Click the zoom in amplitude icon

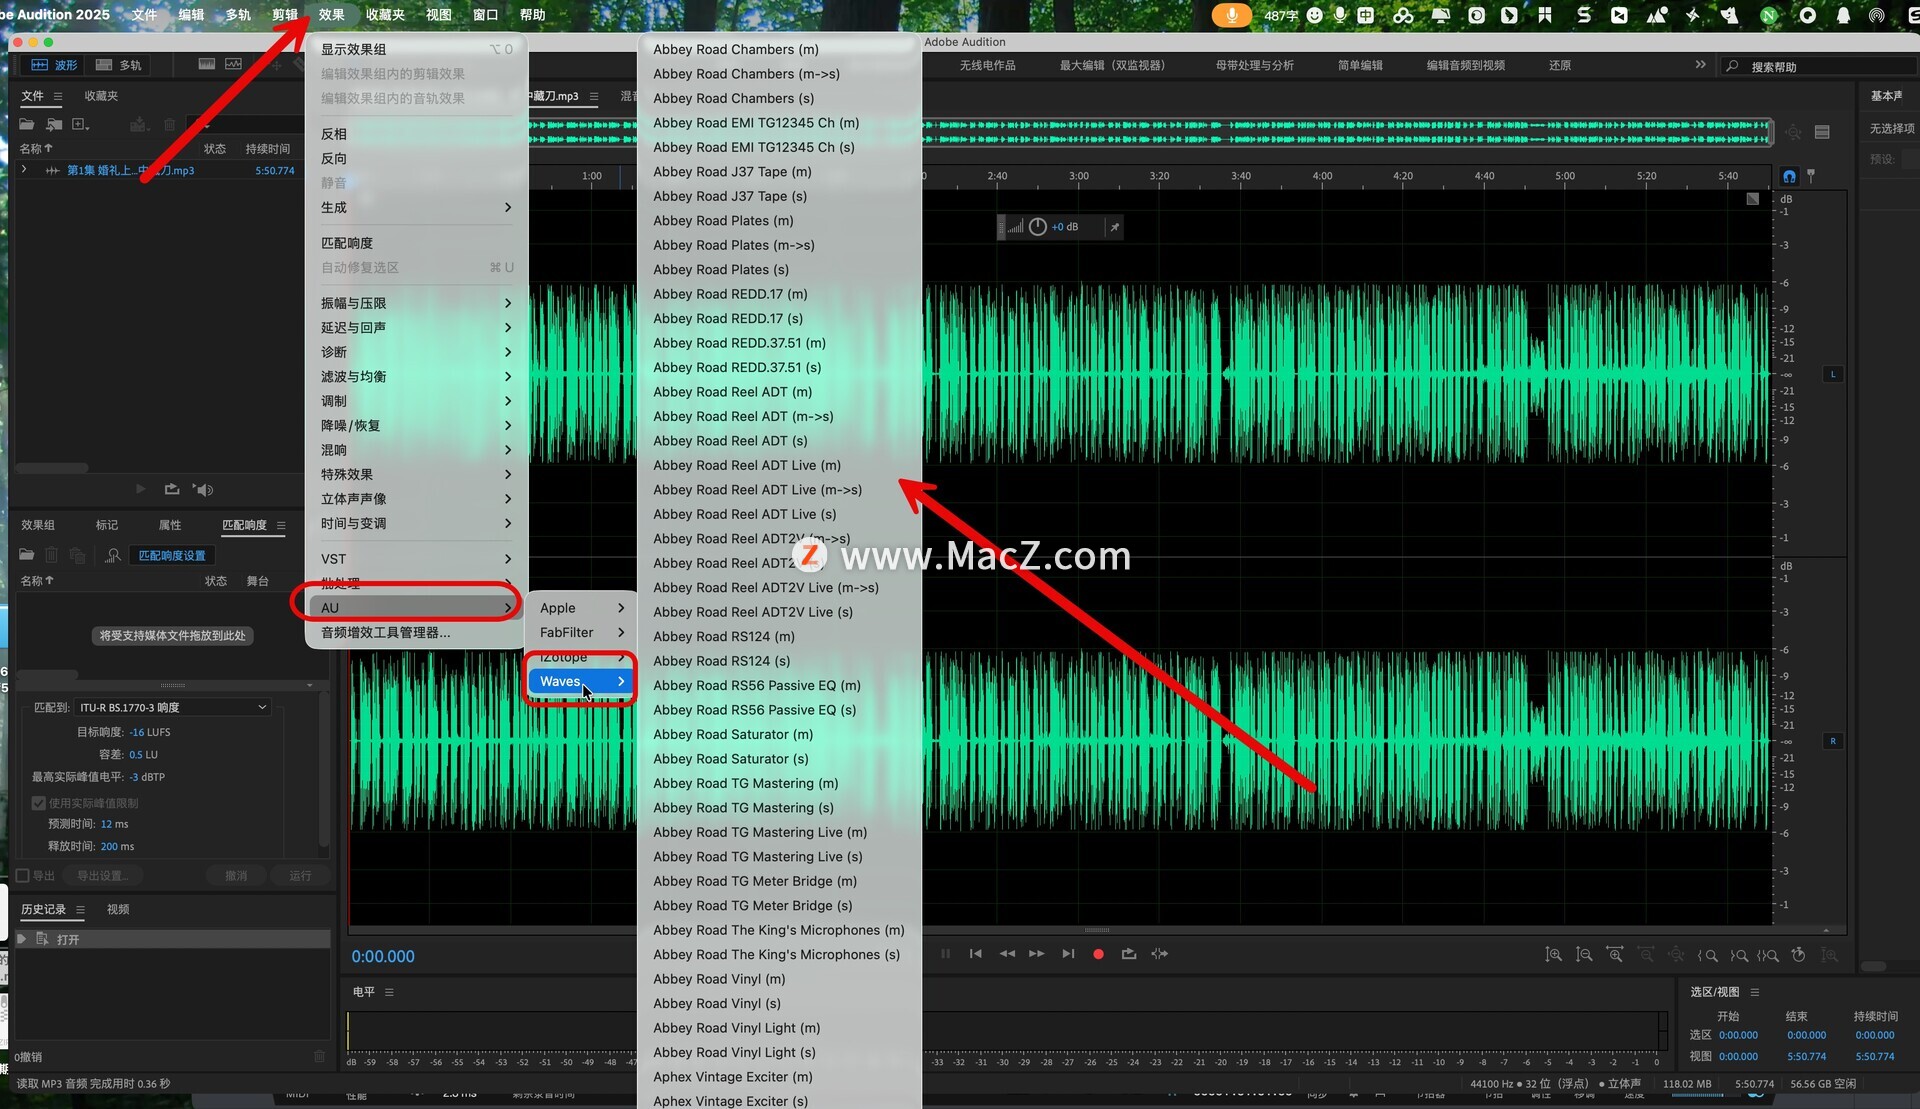(x=1553, y=955)
